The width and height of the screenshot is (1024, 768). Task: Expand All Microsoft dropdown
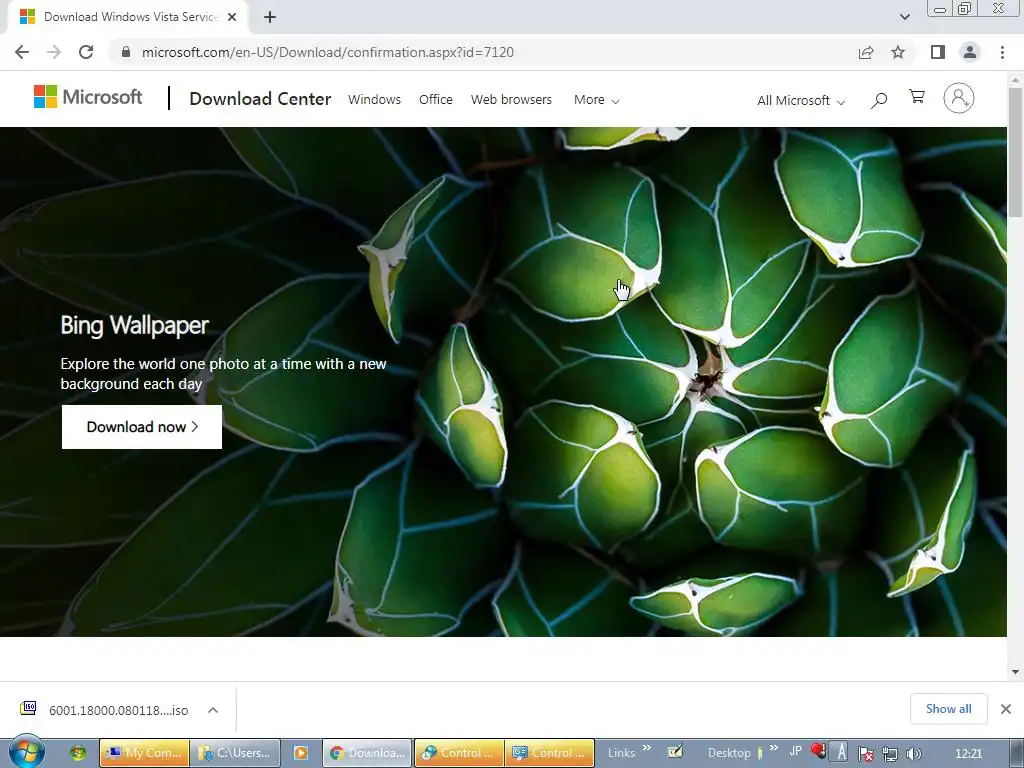point(801,101)
